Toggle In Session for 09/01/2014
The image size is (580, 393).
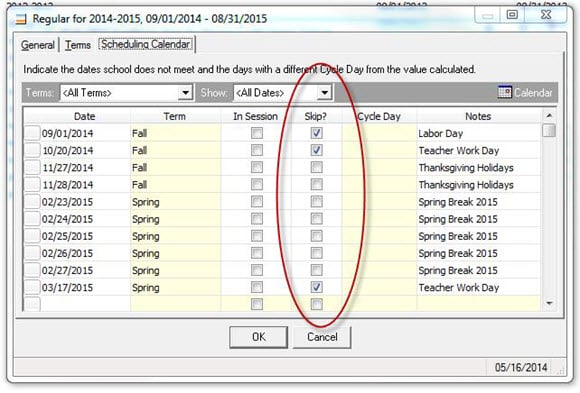[257, 133]
